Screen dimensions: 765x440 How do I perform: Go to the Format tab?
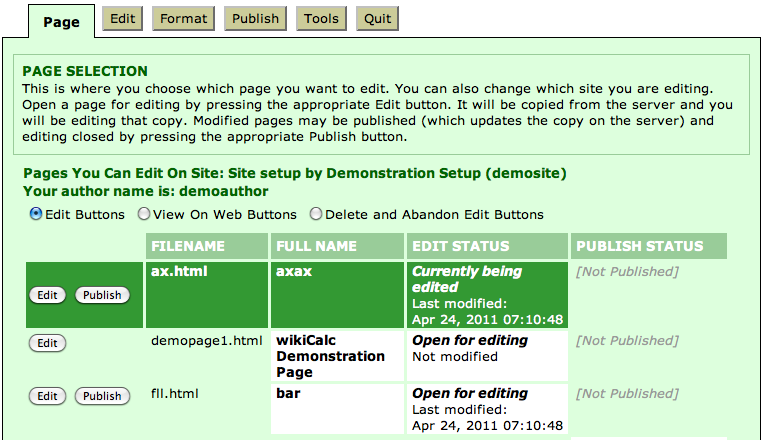[x=184, y=18]
